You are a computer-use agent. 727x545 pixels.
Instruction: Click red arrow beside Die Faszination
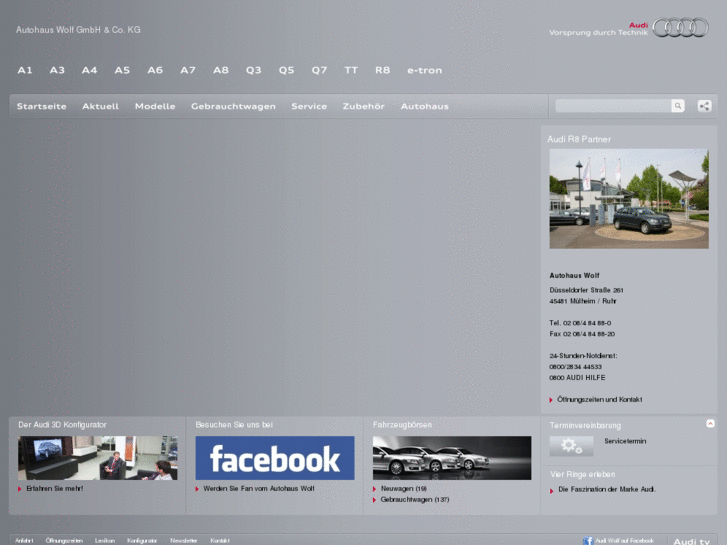[x=552, y=491]
